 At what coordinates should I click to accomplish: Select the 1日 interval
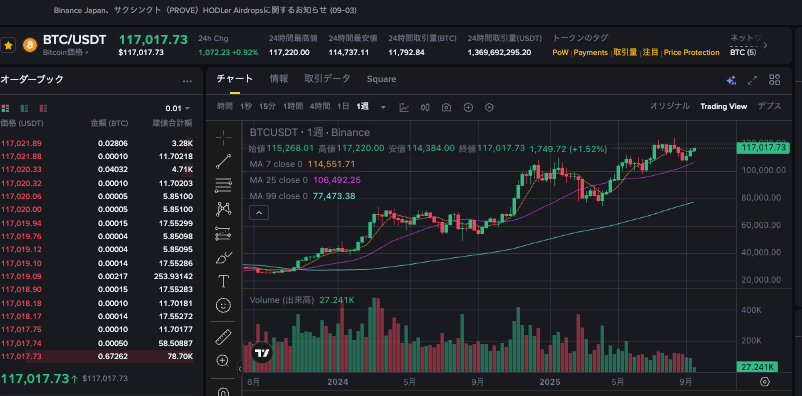[x=343, y=106]
